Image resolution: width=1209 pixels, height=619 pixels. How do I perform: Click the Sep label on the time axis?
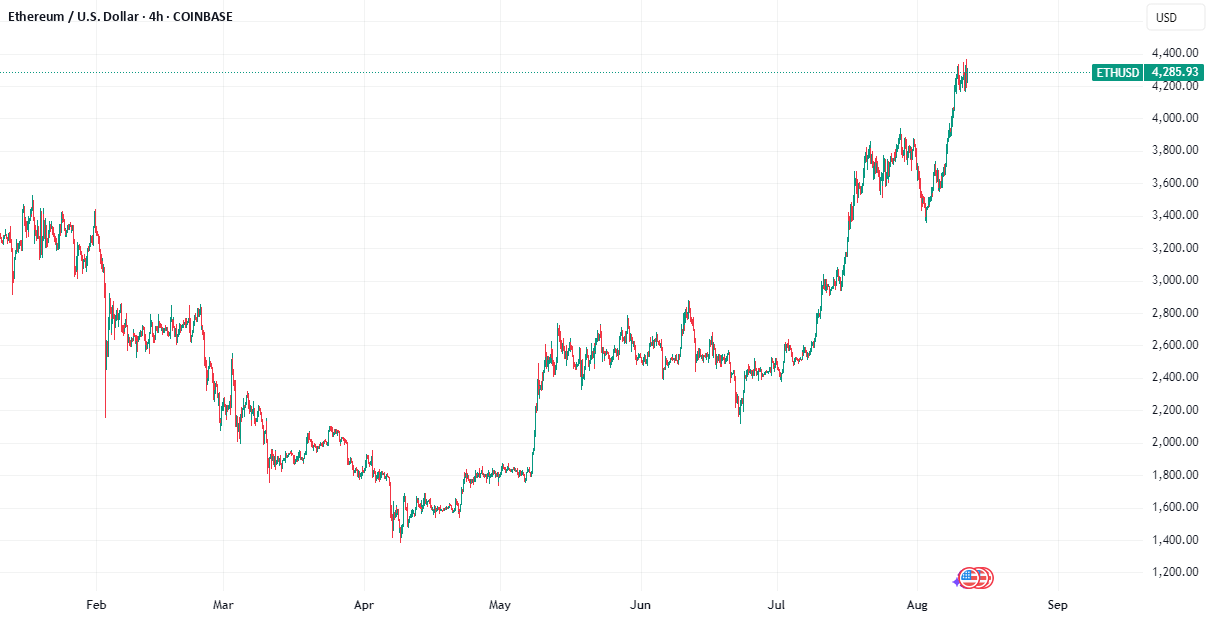click(1058, 605)
